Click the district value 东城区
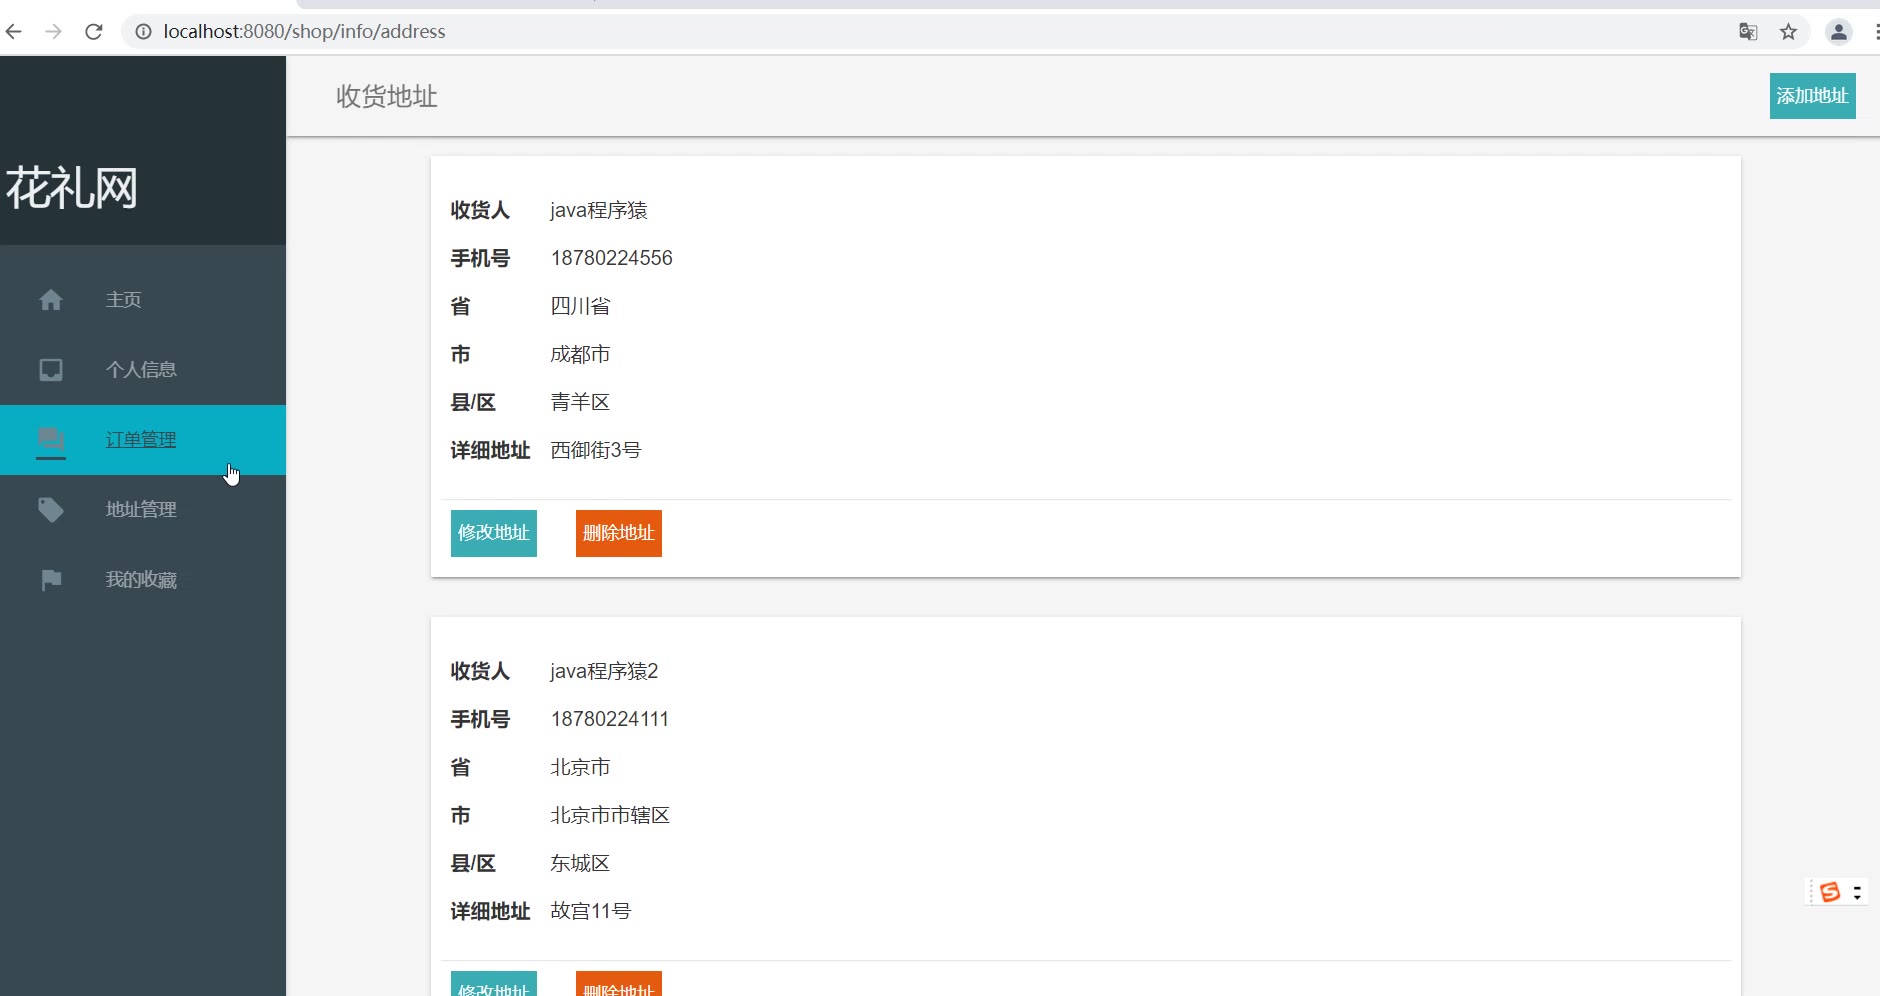Screen dimensions: 1880x996 point(580,863)
